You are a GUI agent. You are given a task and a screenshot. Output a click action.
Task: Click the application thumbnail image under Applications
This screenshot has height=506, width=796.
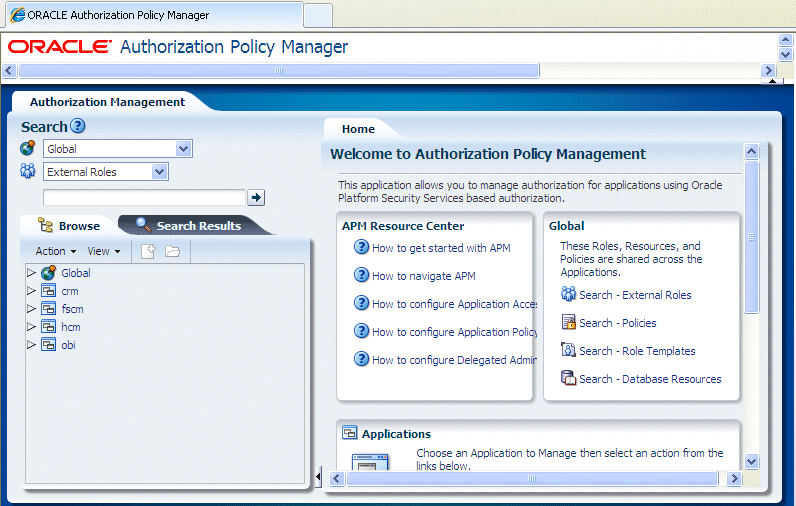tap(370, 461)
